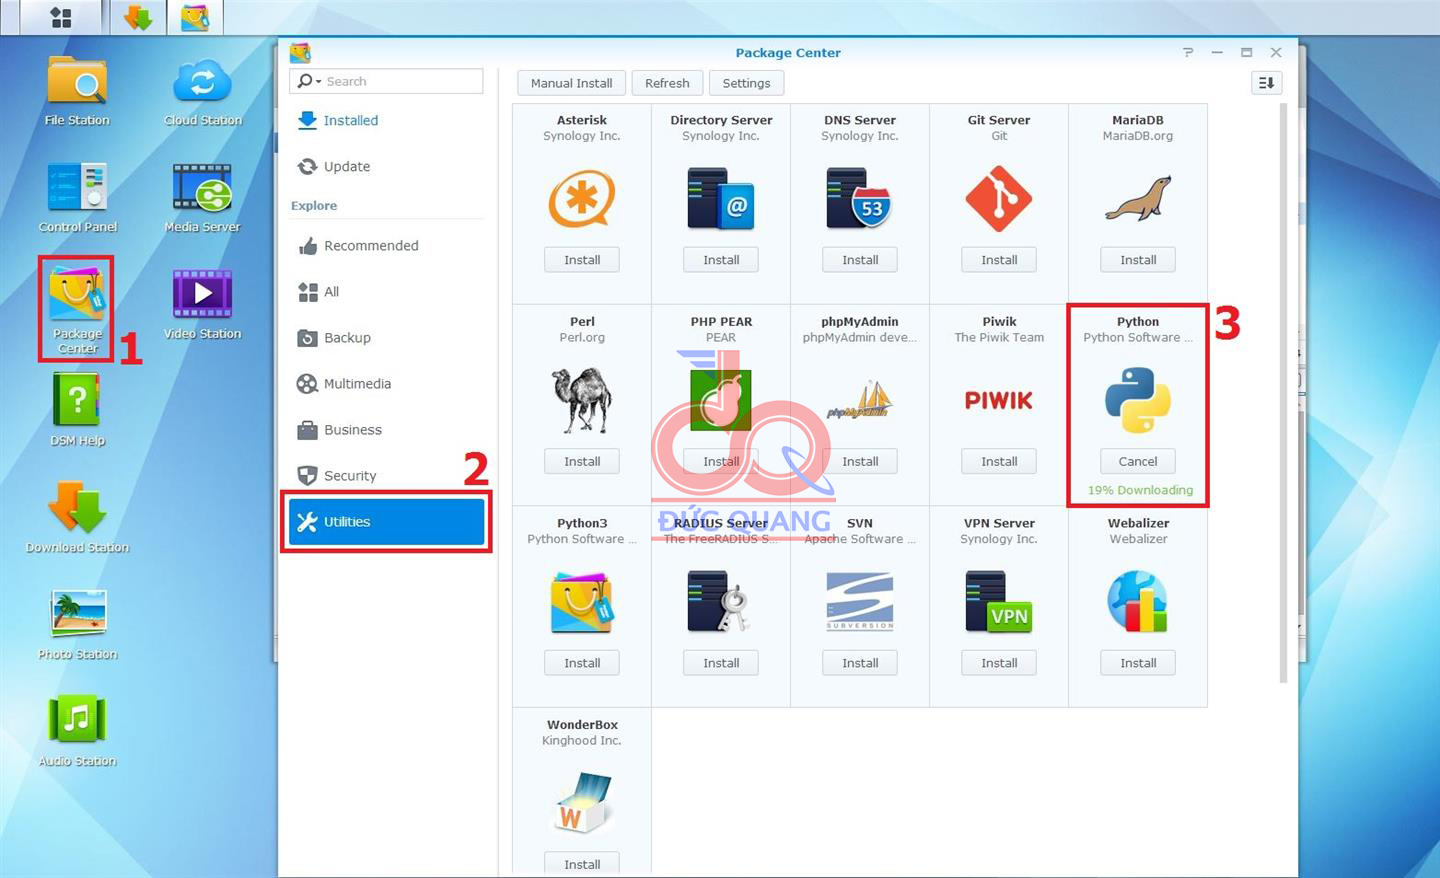1440x878 pixels.
Task: Click the sort order button
Action: [x=1266, y=83]
